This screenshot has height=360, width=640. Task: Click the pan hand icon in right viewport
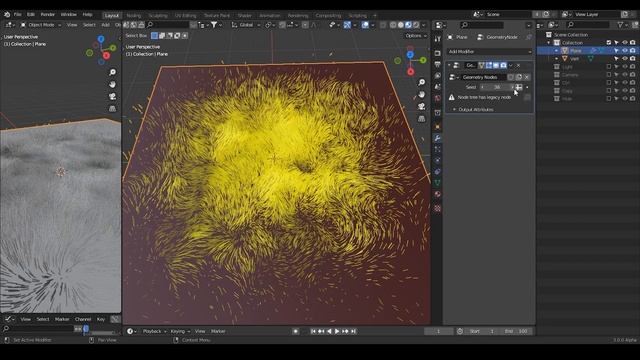tap(422, 94)
